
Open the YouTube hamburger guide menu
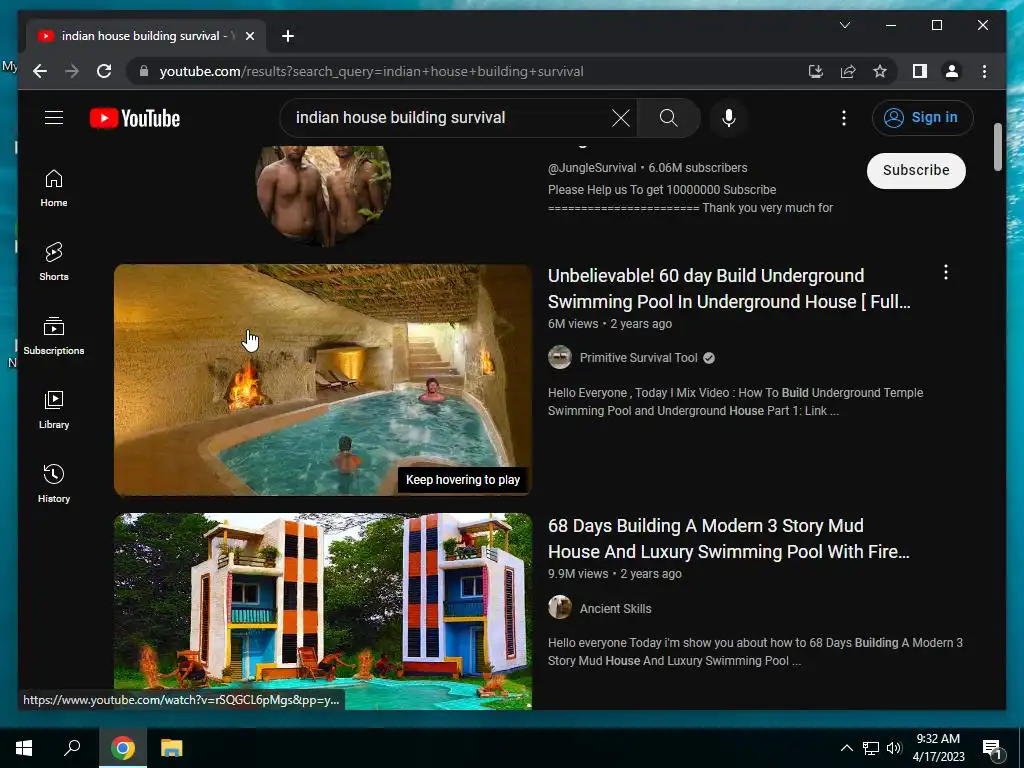54,118
